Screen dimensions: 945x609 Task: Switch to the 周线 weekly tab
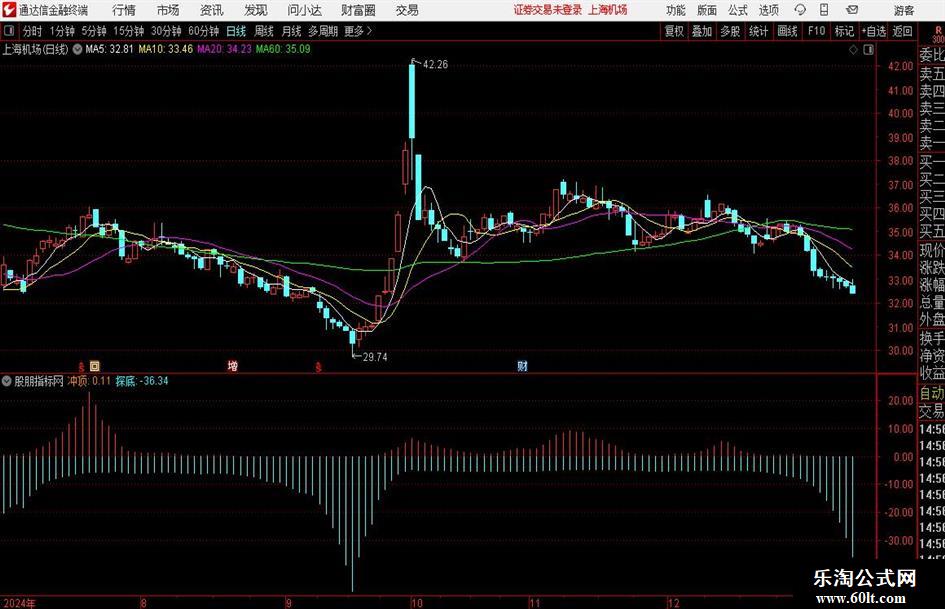(x=264, y=31)
